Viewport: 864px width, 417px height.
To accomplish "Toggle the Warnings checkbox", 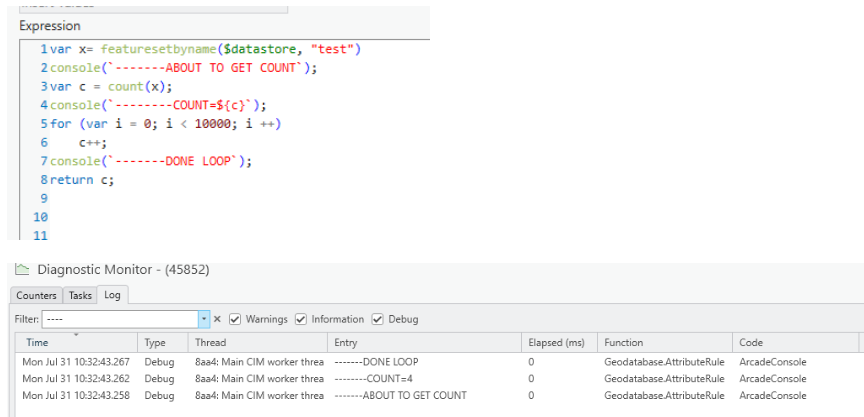I will tap(235, 319).
